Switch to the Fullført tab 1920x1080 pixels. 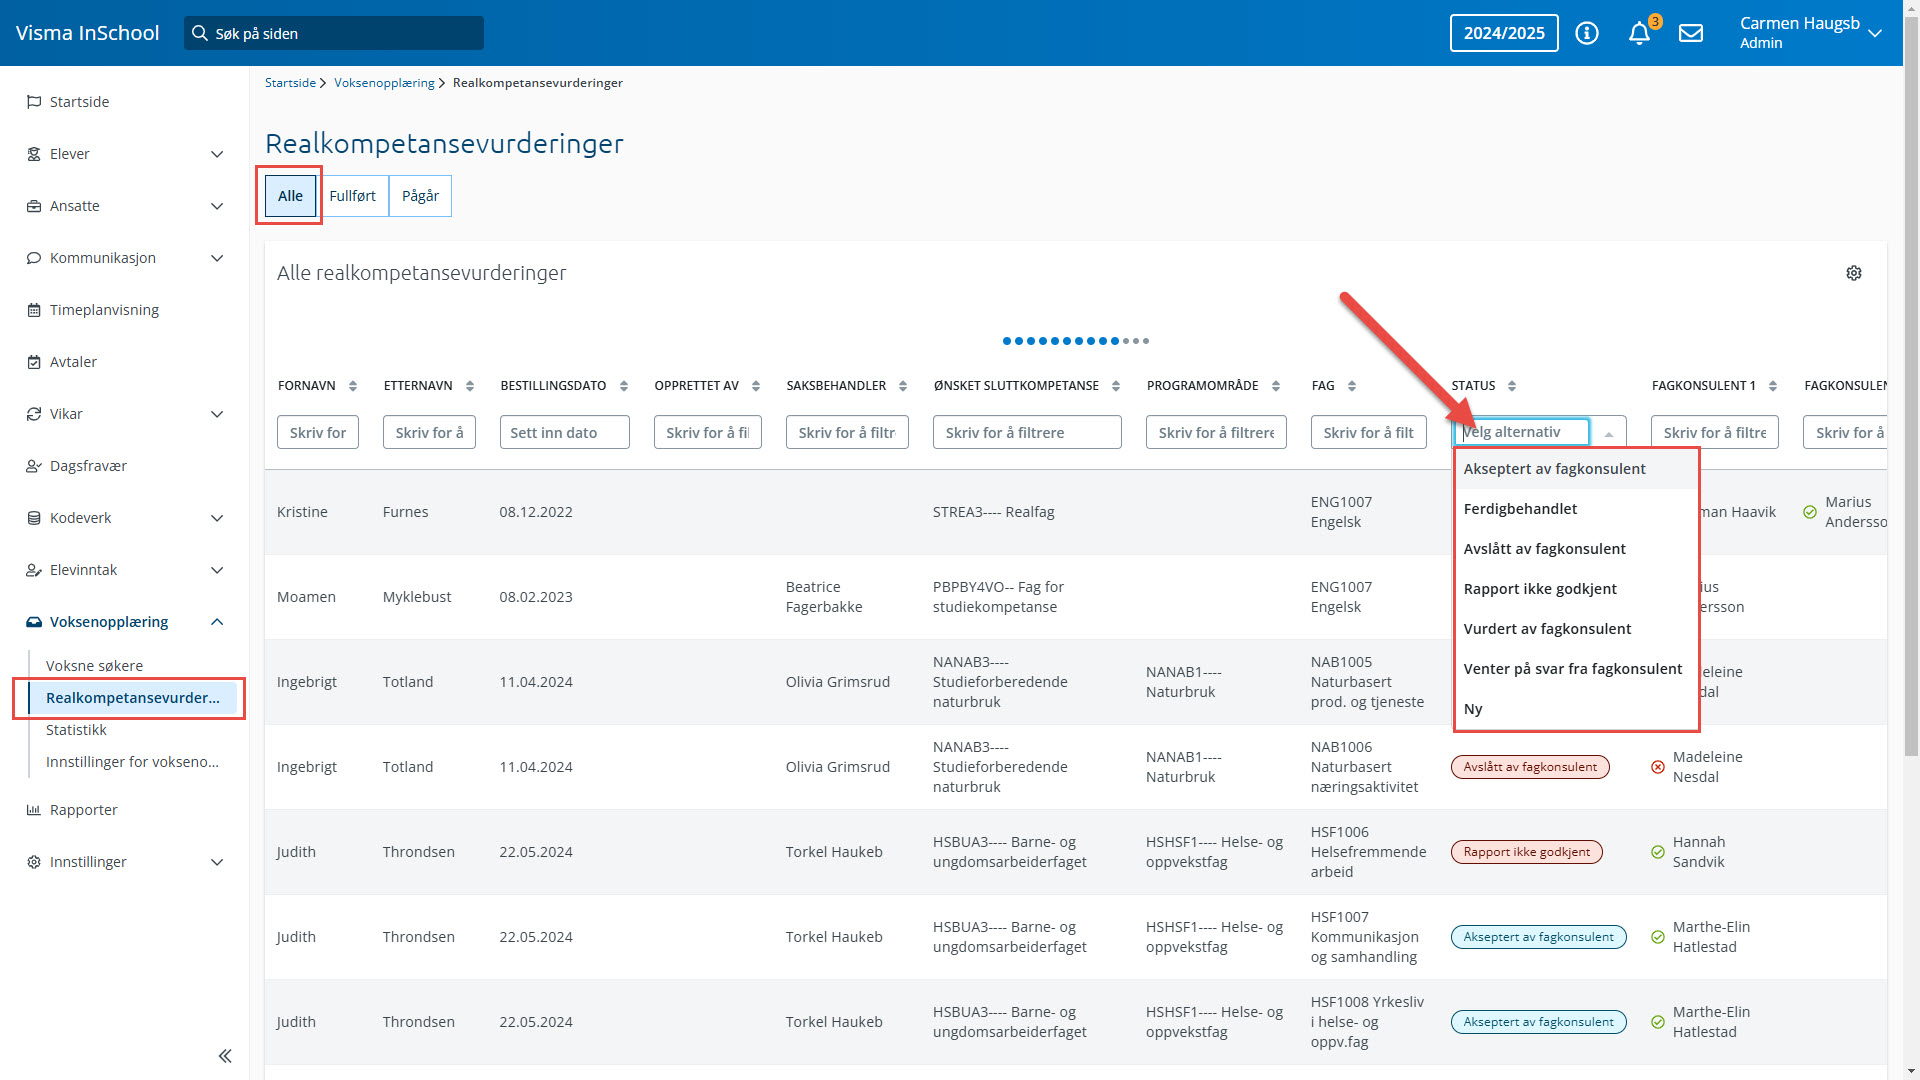(x=352, y=196)
